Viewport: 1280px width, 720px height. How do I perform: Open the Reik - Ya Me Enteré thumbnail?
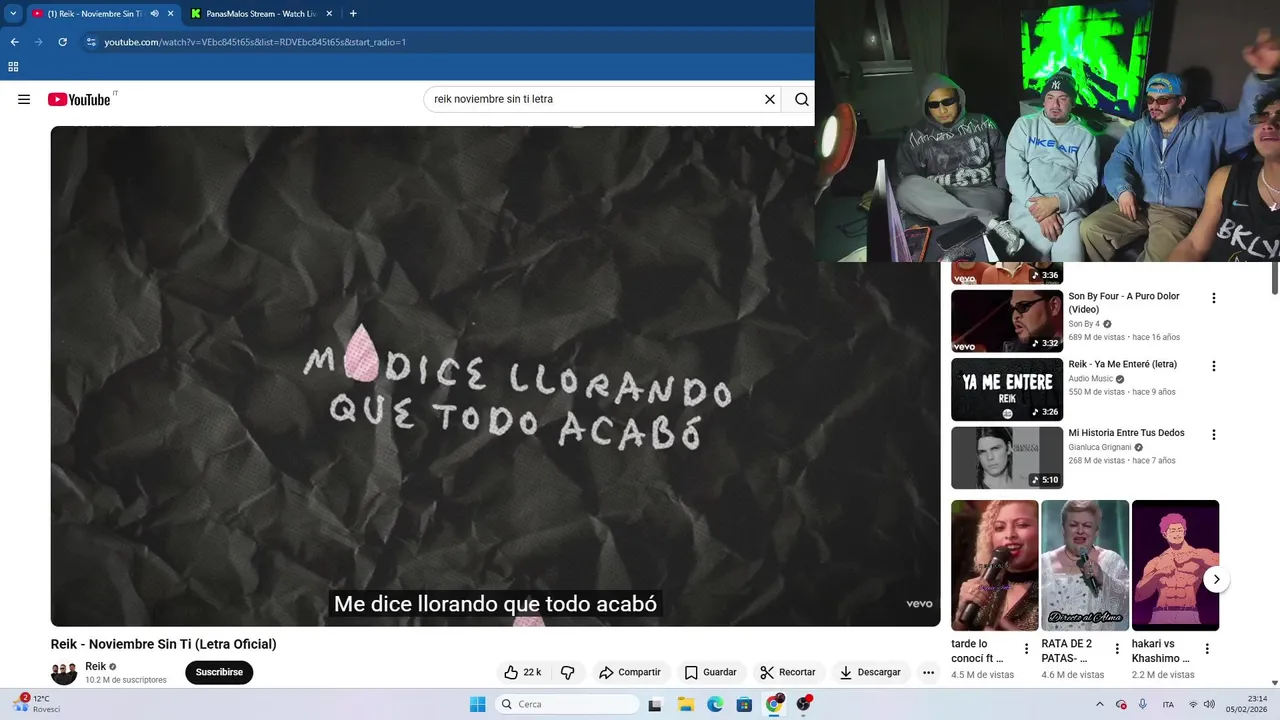point(1007,390)
